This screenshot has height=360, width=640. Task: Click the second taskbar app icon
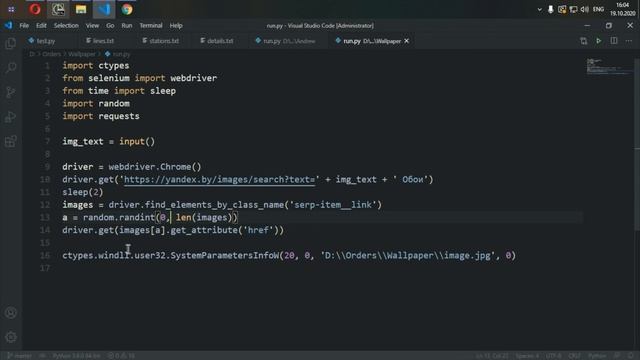click(x=58, y=9)
